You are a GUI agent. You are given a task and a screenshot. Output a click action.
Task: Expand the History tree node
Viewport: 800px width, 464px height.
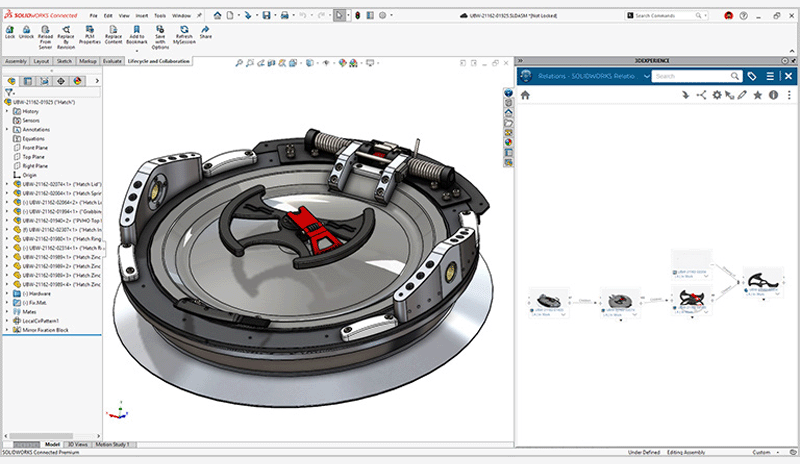pyautogui.click(x=7, y=111)
